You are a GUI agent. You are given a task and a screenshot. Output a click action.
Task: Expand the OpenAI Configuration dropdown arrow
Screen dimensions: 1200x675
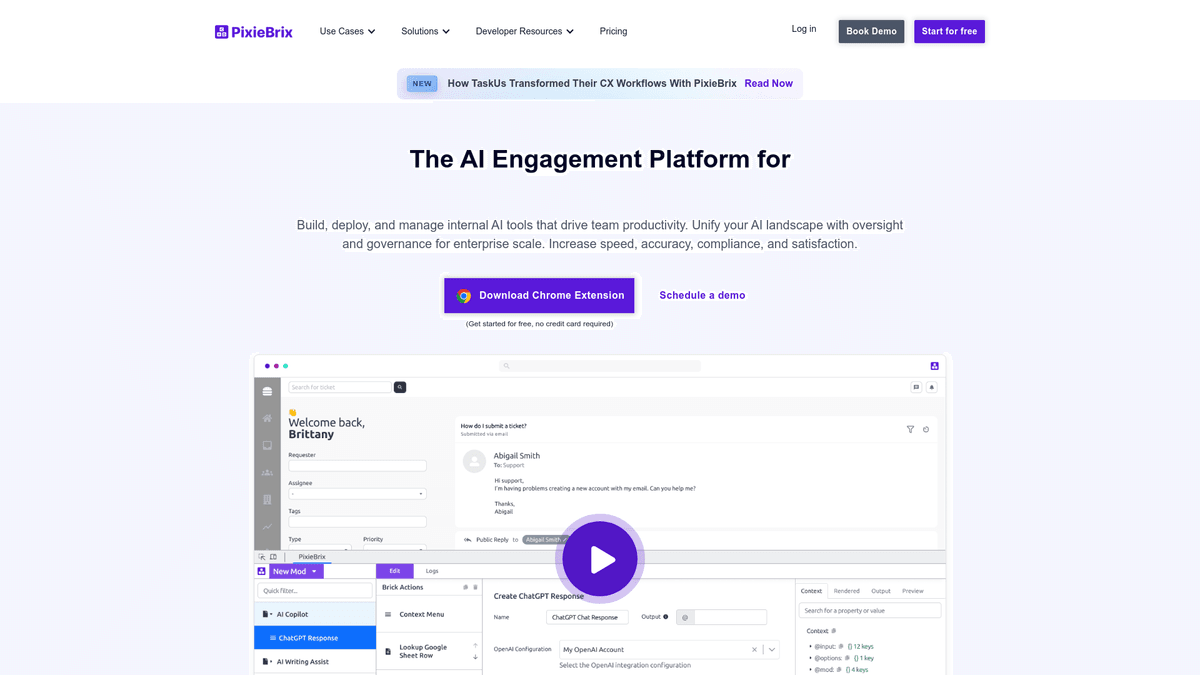[772, 650]
